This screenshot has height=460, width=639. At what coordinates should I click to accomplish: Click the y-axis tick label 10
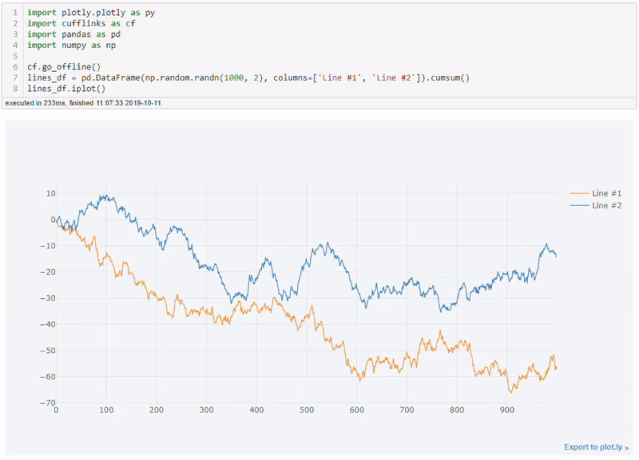50,193
